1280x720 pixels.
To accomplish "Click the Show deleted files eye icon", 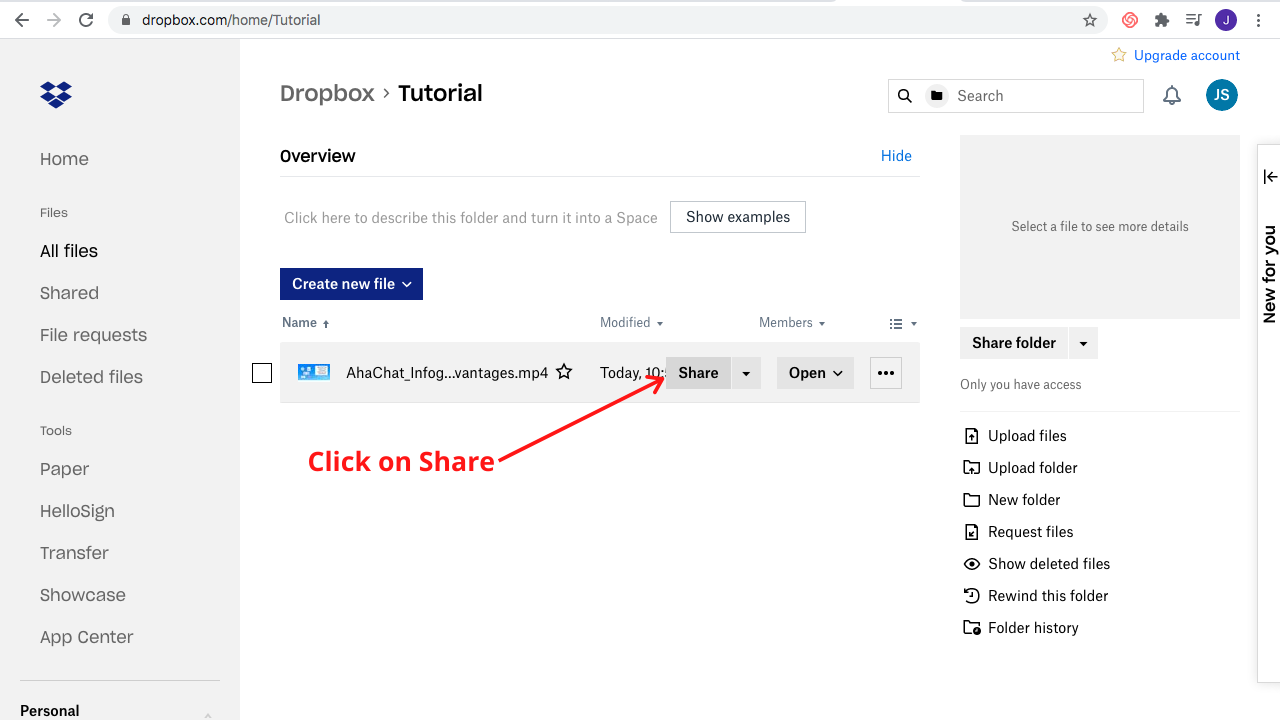I will point(972,564).
